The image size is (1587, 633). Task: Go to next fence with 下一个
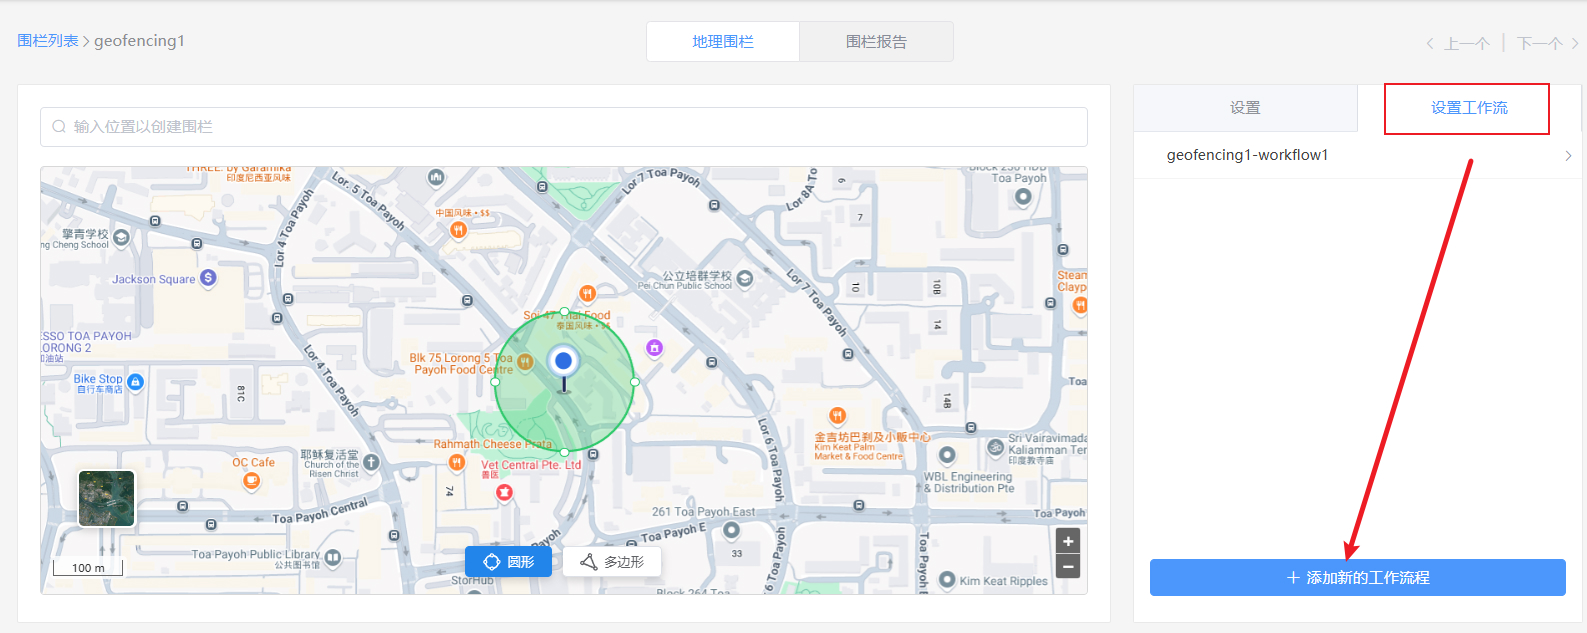pos(1547,43)
